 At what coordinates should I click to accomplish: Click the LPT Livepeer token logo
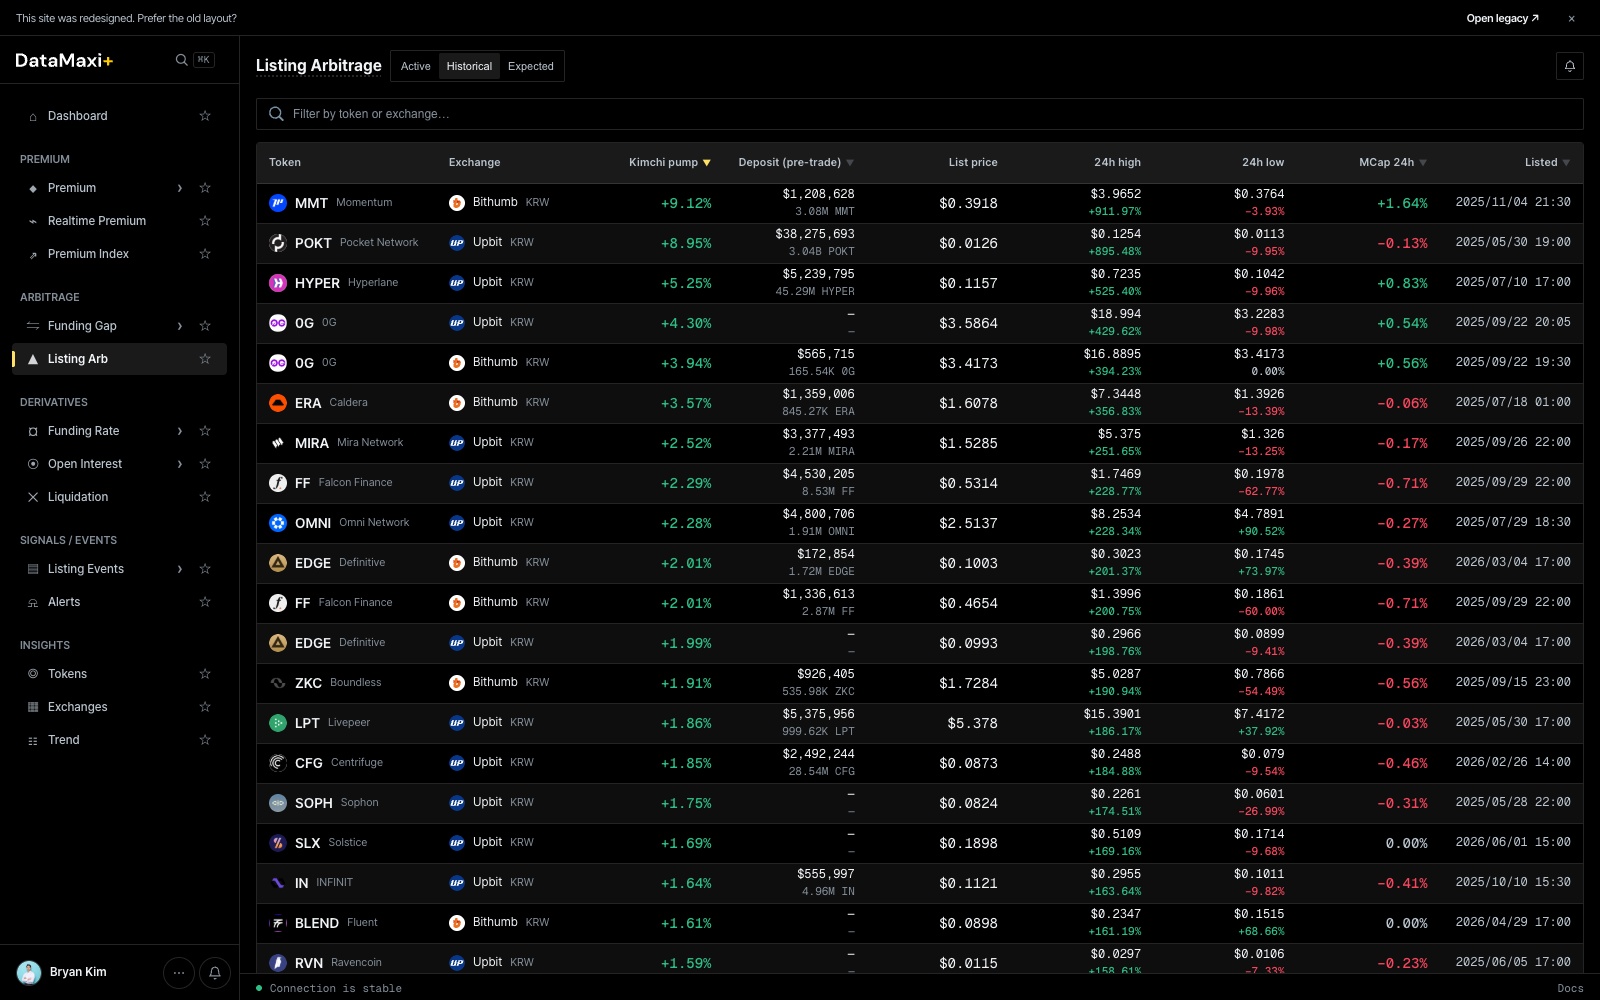[278, 723]
